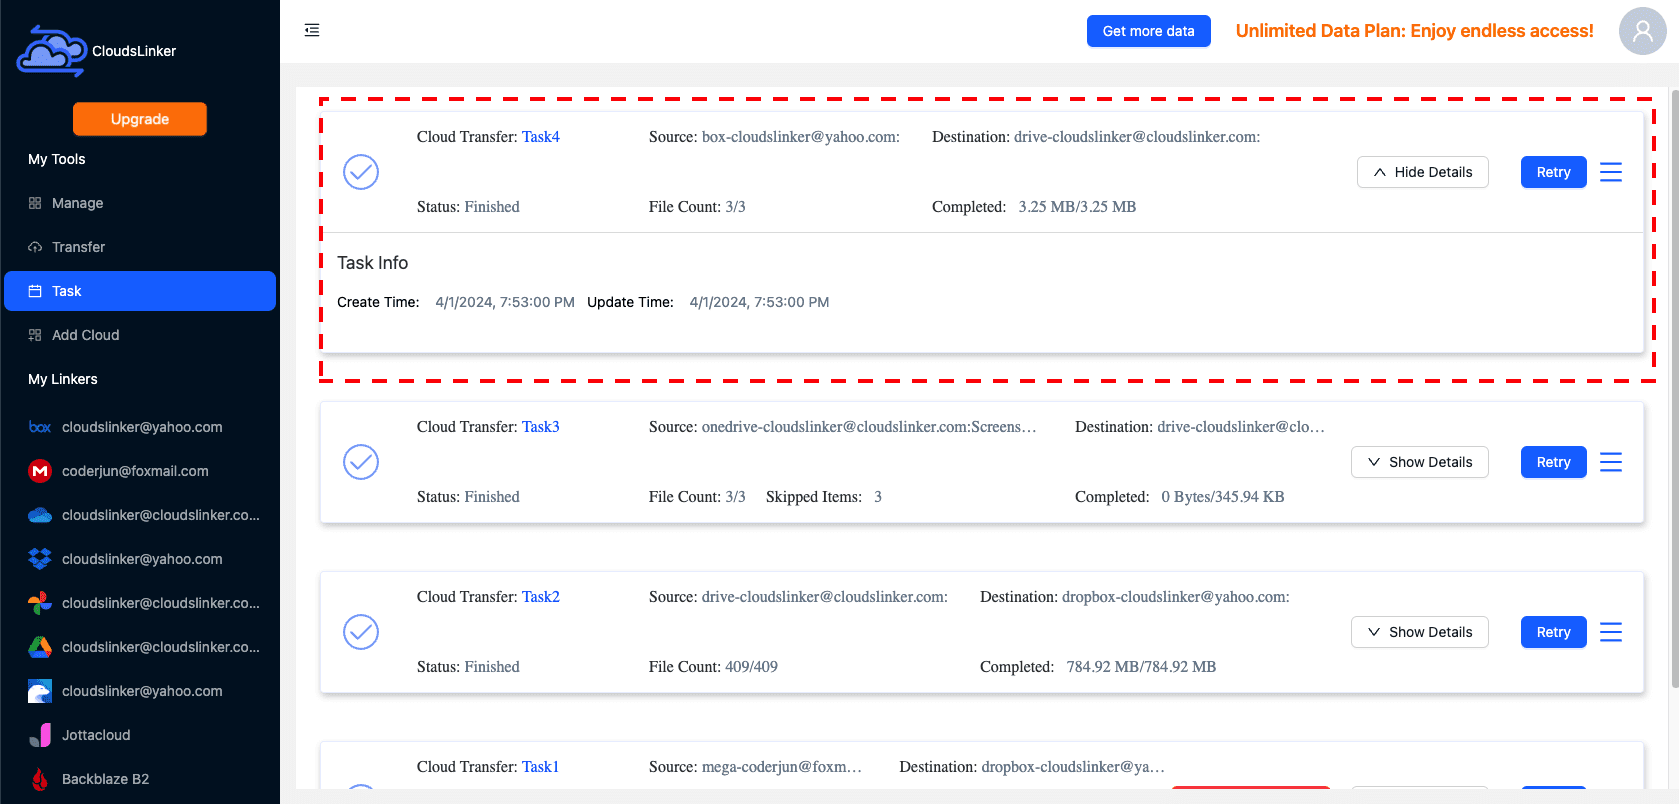This screenshot has height=804, width=1679.
Task: Click the My Tools heading
Action: coord(57,159)
